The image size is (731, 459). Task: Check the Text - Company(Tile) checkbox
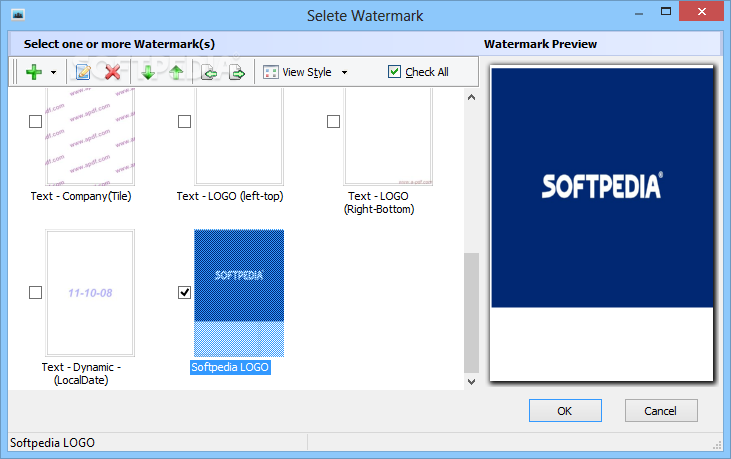tap(35, 122)
